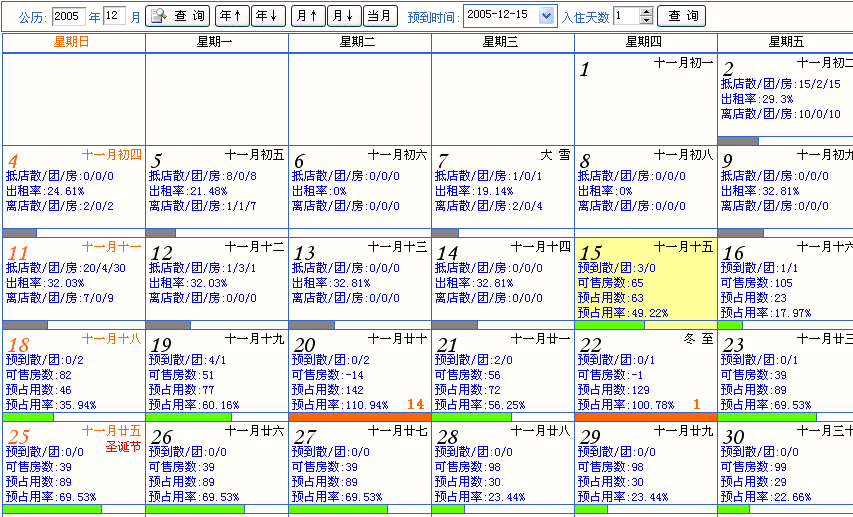853x517 pixels.
Task: Focus the month input field showing 12
Action: pos(114,16)
